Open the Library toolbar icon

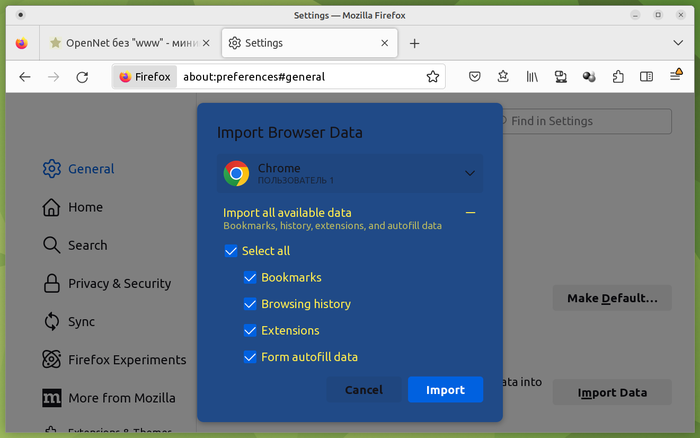tap(533, 77)
